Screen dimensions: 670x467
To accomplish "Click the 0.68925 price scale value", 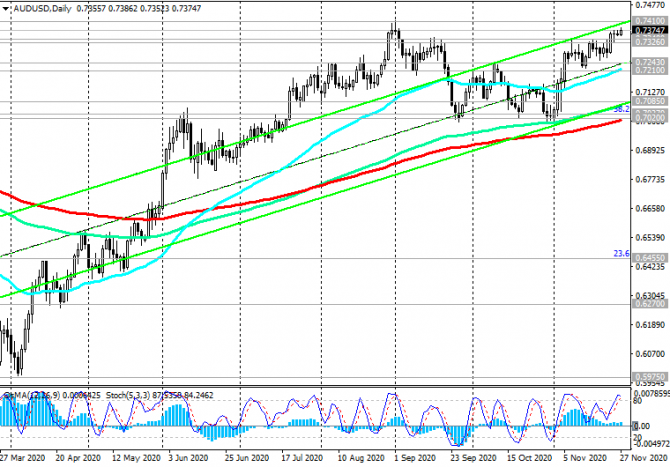I will (650, 150).
